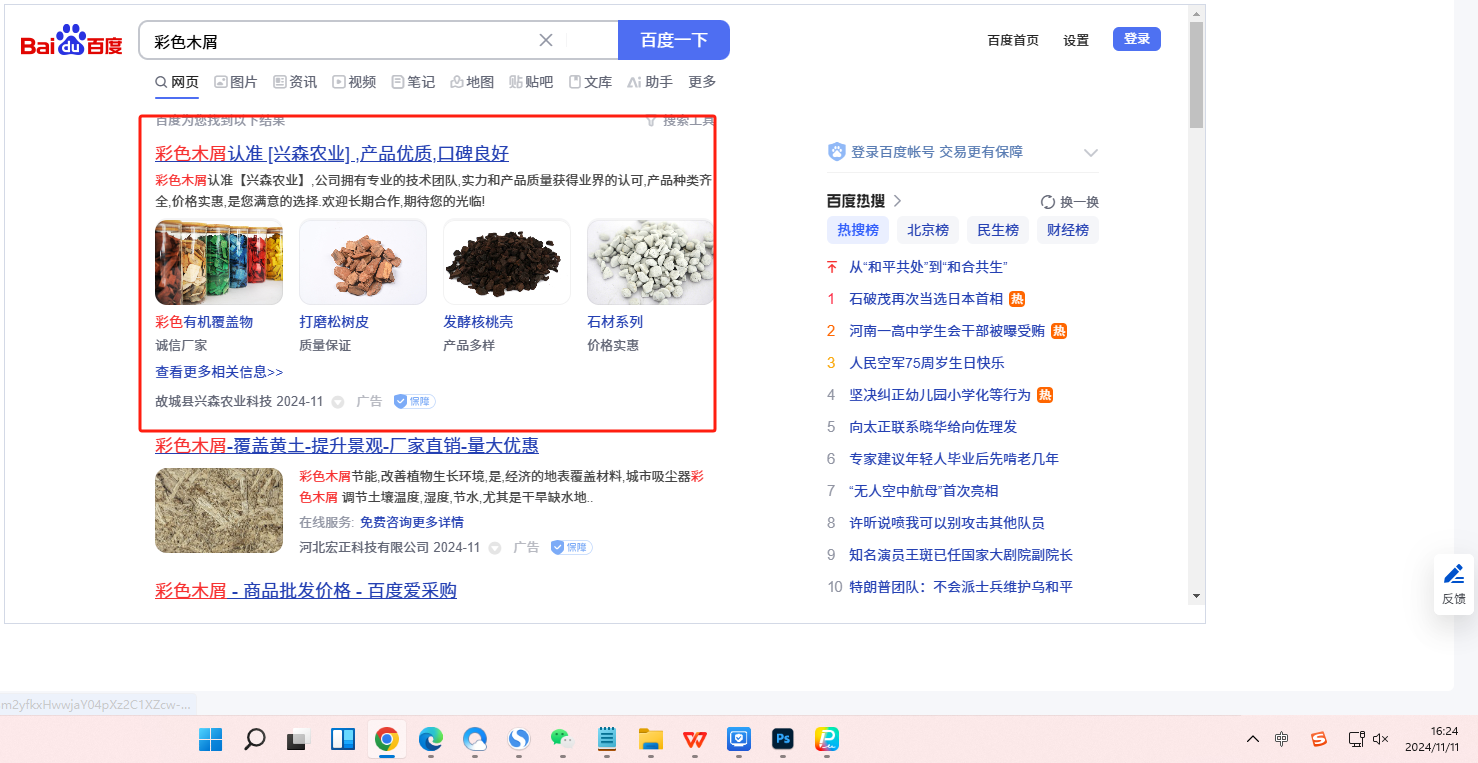Select the 北京榜 hot list tab
1478x763 pixels.
pyautogui.click(x=927, y=230)
